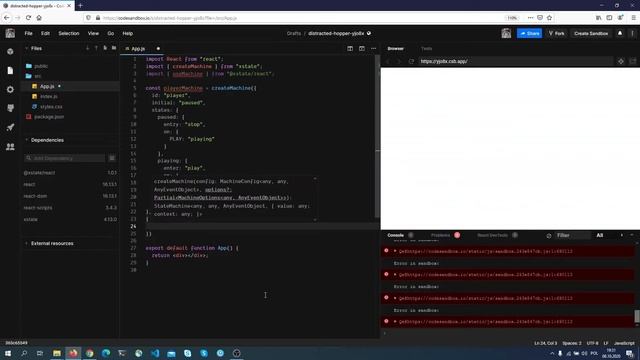The width and height of the screenshot is (640, 360).
Task: Open the user avatar in the header
Action: click(506, 33)
